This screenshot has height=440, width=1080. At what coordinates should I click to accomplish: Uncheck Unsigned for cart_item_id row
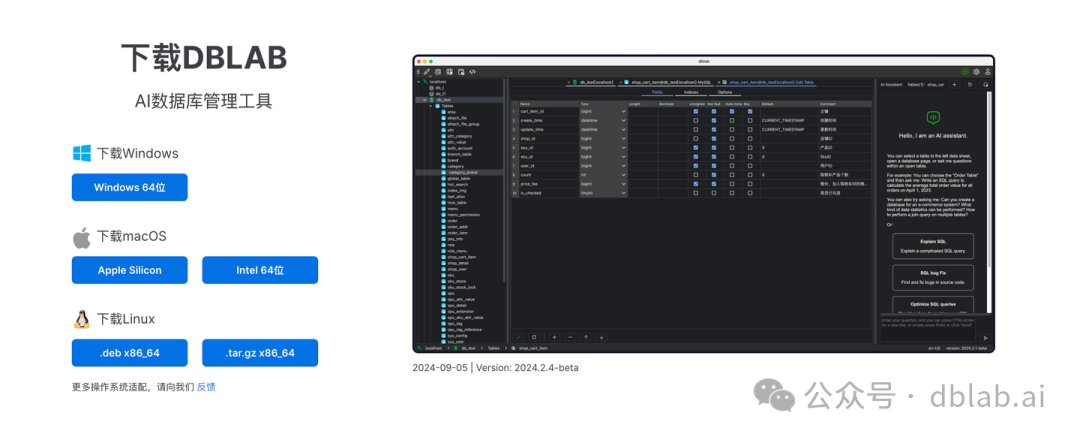tap(696, 112)
